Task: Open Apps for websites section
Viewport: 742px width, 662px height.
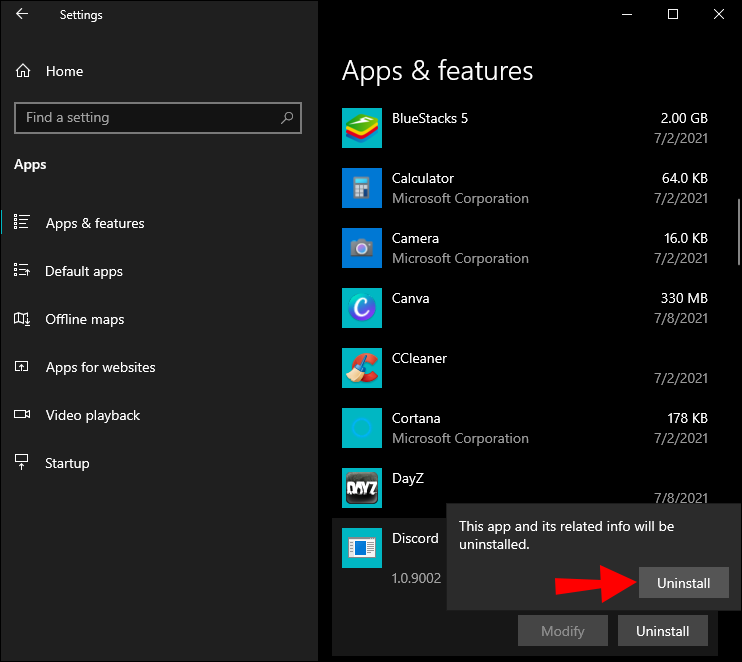Action: click(100, 367)
